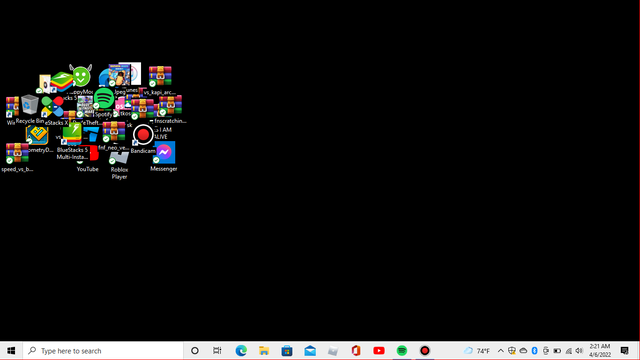Open File Explorer from the taskbar
640x360 pixels.
tap(264, 351)
